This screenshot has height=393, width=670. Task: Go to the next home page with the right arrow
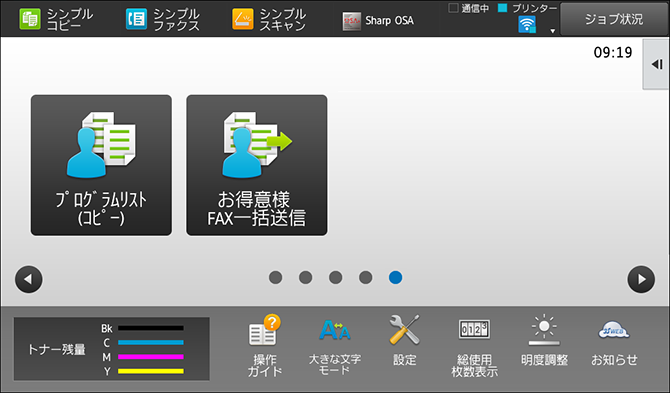coord(641,279)
